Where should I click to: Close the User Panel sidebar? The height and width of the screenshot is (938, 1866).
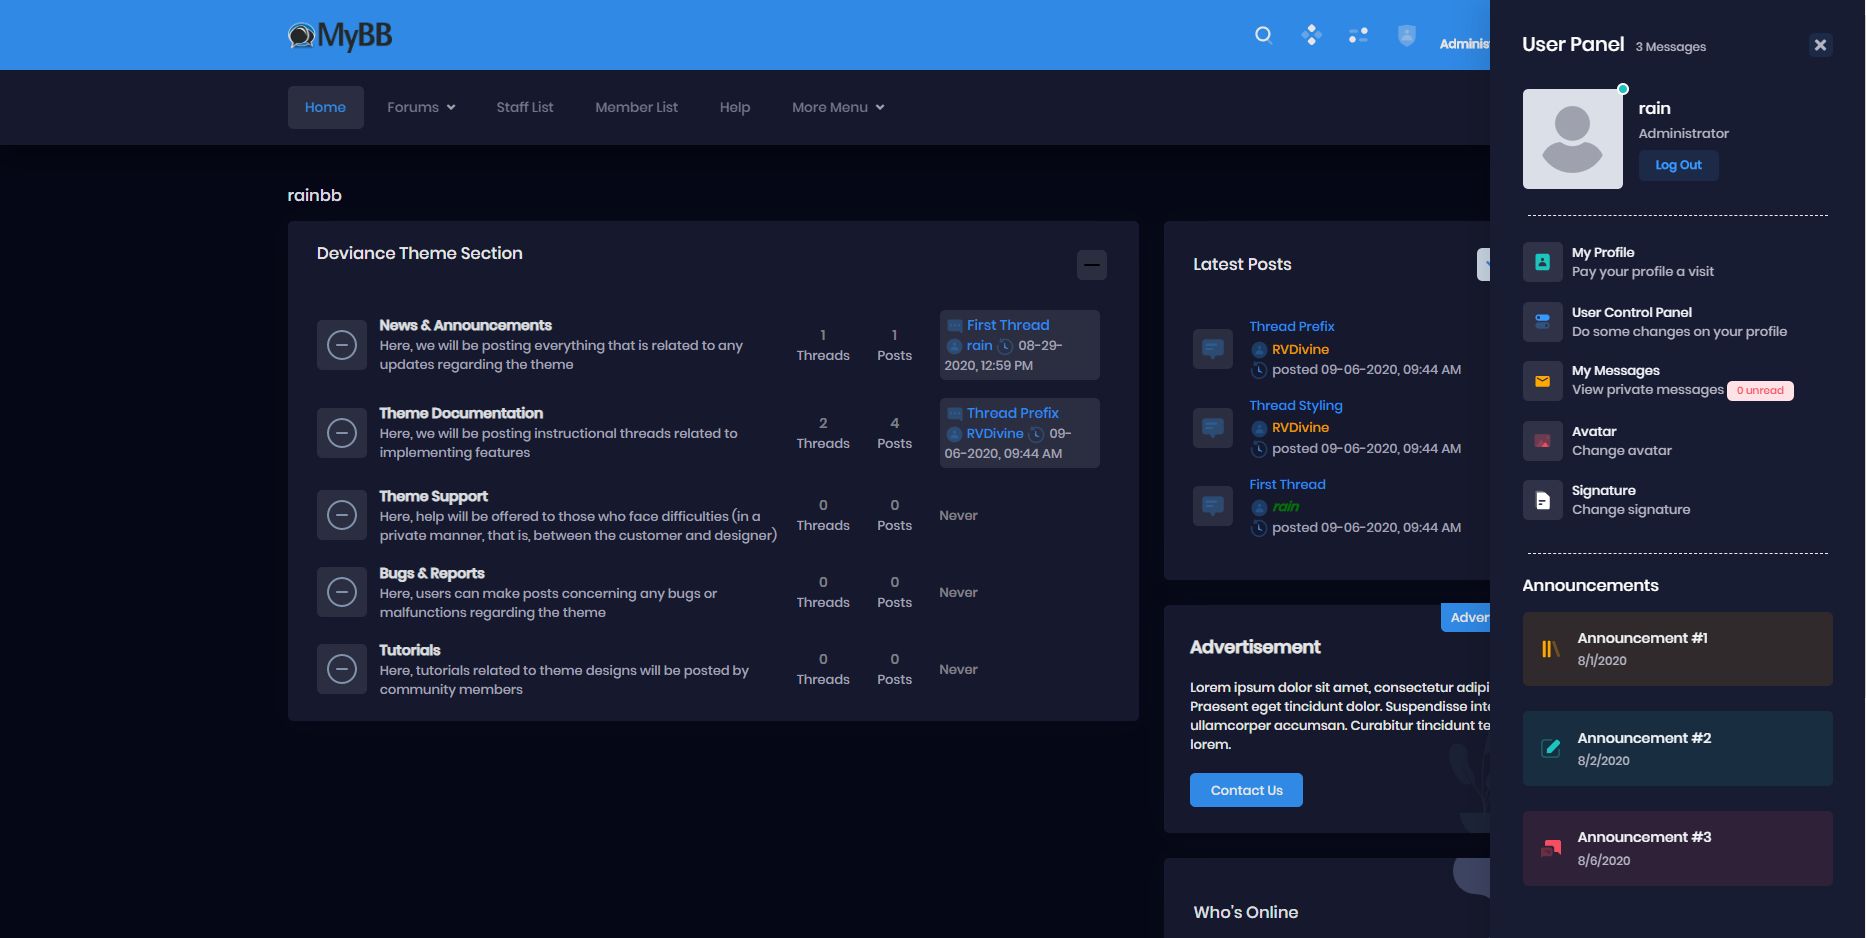1820,45
